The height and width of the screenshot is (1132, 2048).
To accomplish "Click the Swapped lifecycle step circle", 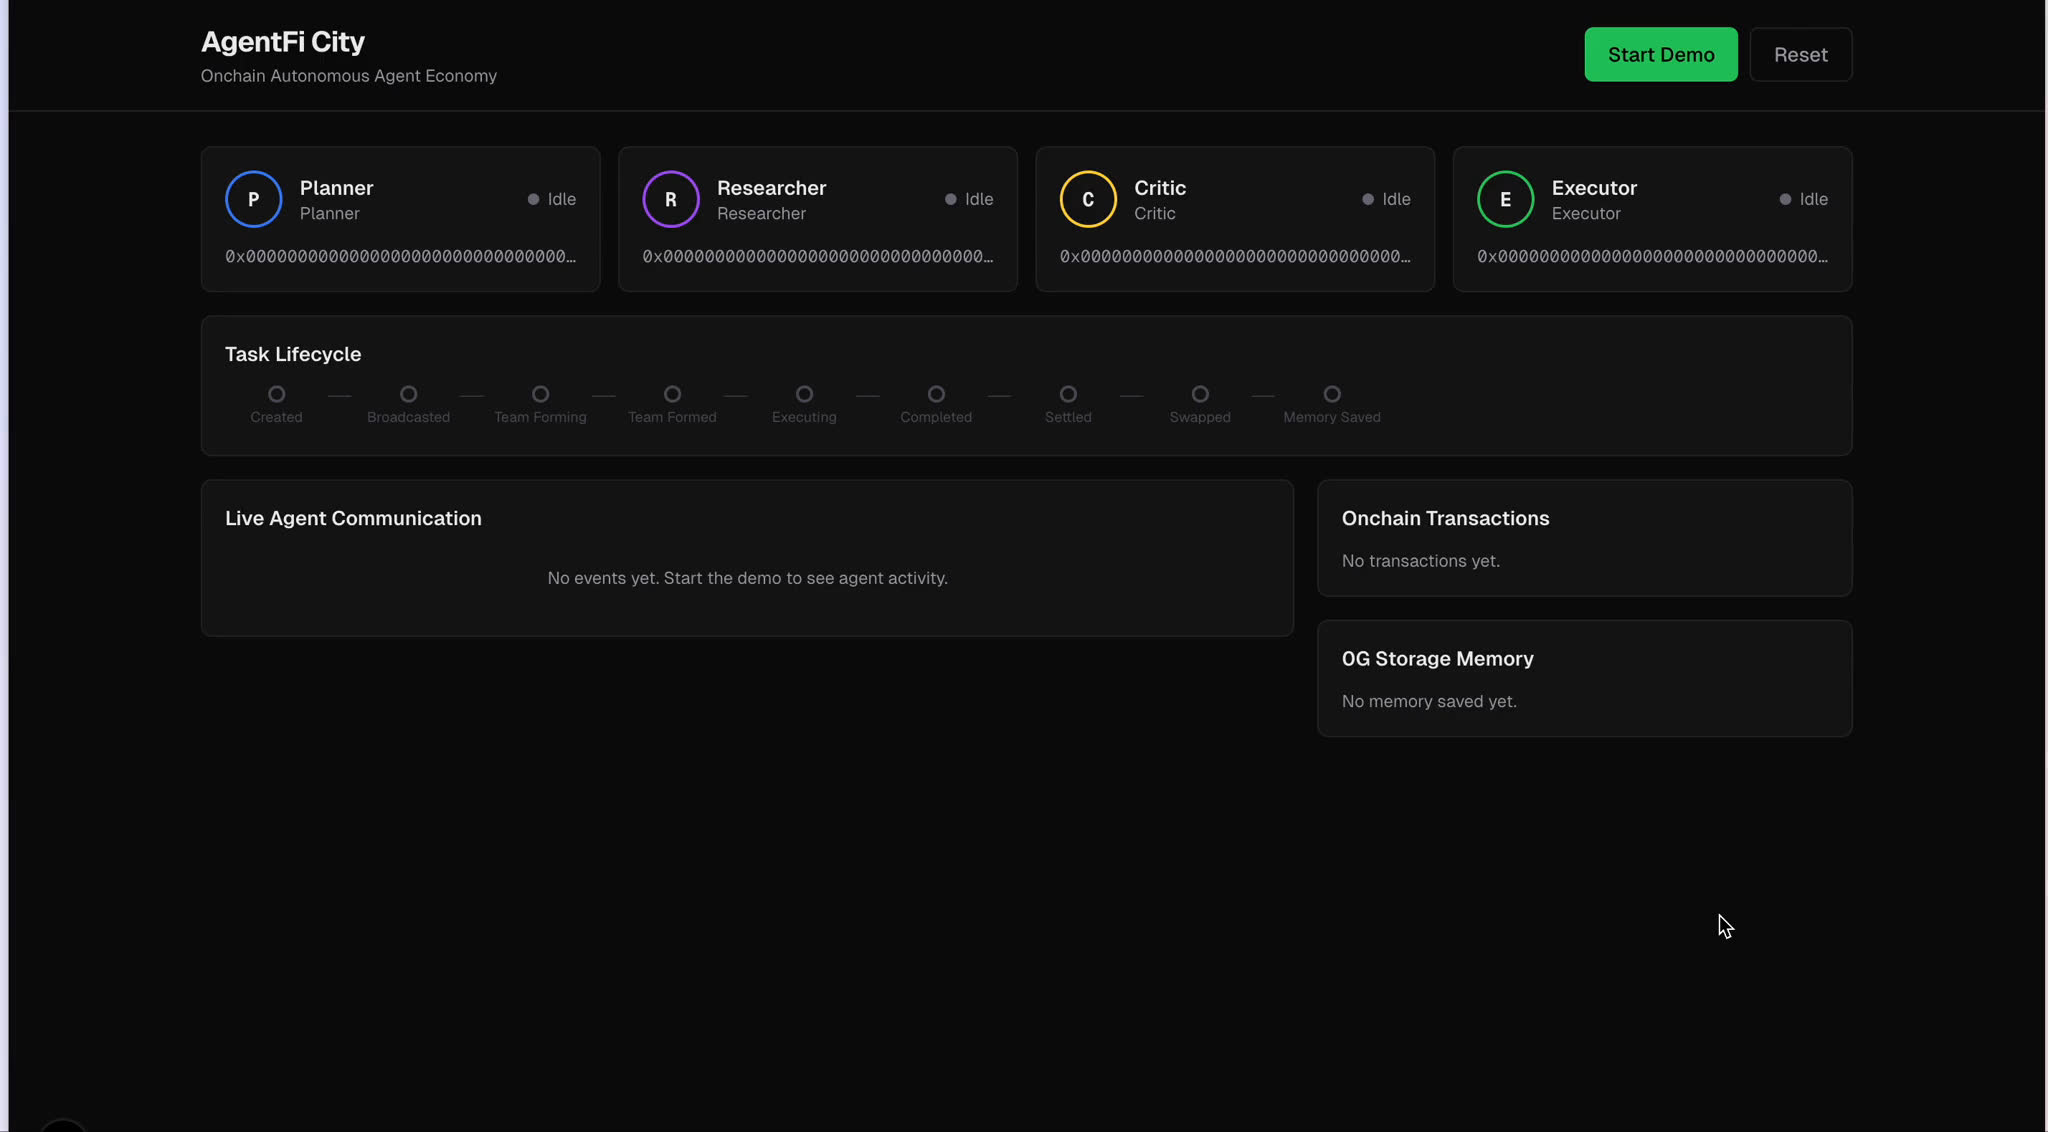I will [x=1200, y=394].
